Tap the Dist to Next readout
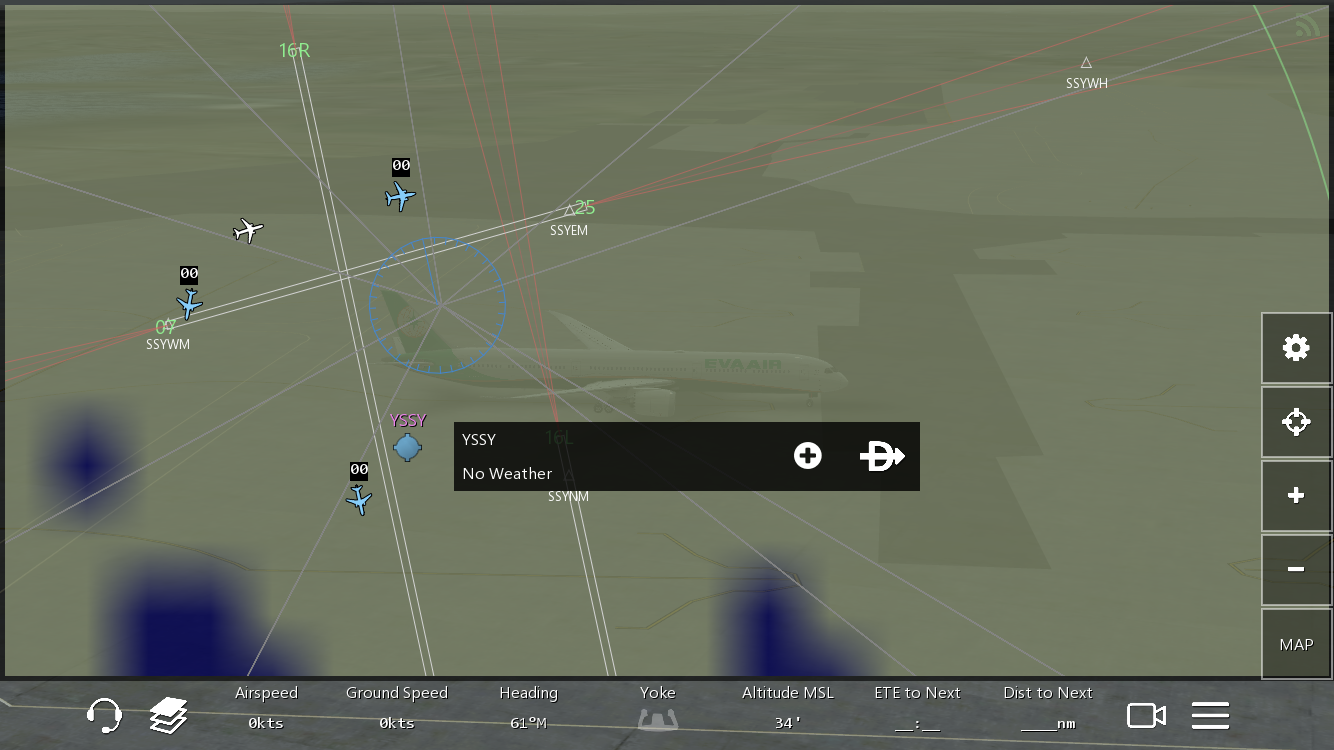The height and width of the screenshot is (750, 1334). point(1048,708)
